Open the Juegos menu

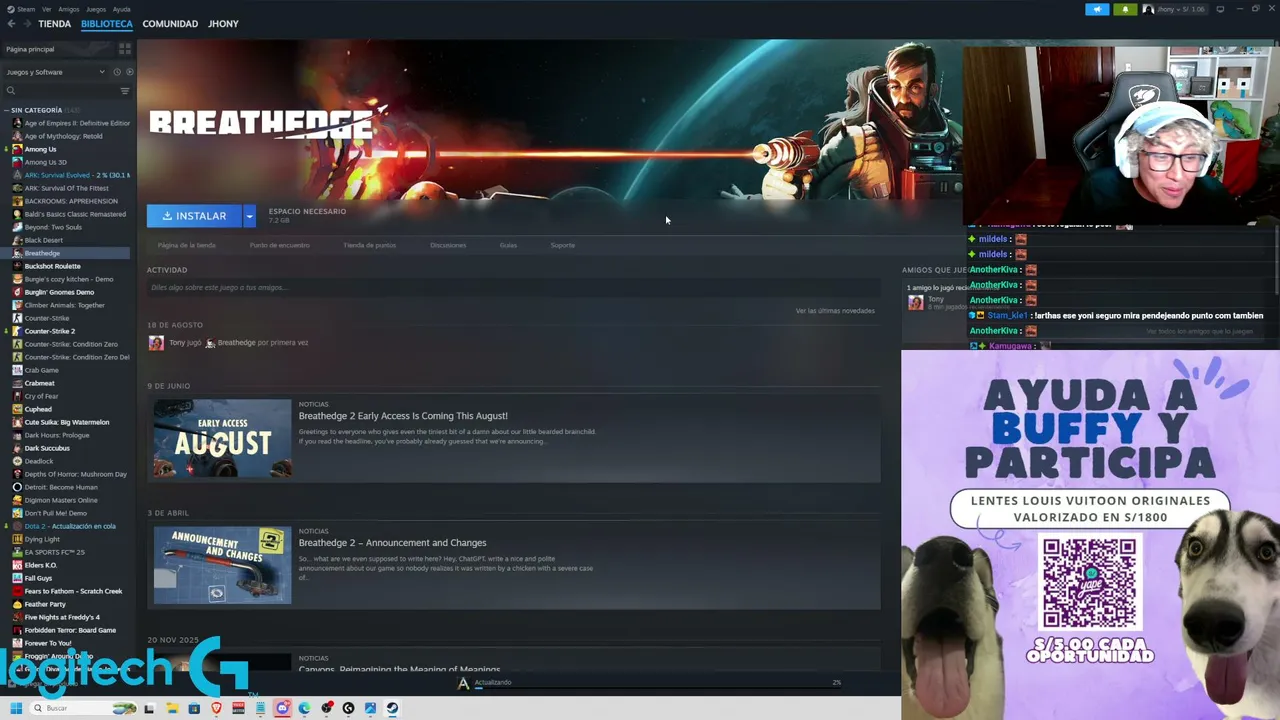96,9
